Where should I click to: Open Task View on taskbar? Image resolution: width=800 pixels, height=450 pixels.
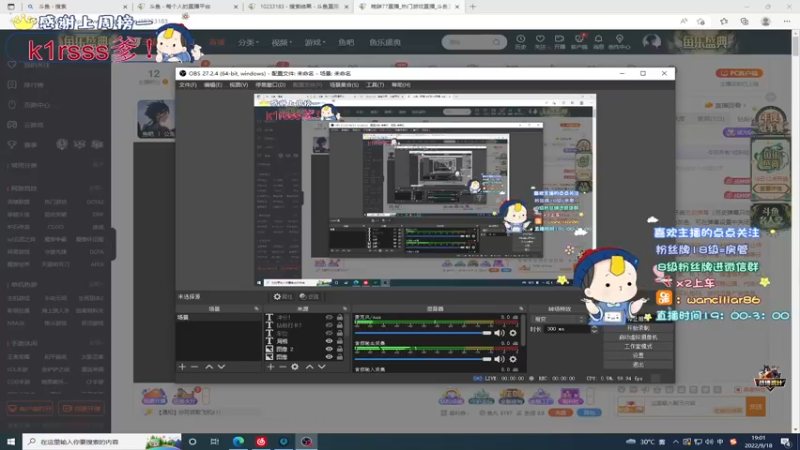pyautogui.click(x=215, y=441)
